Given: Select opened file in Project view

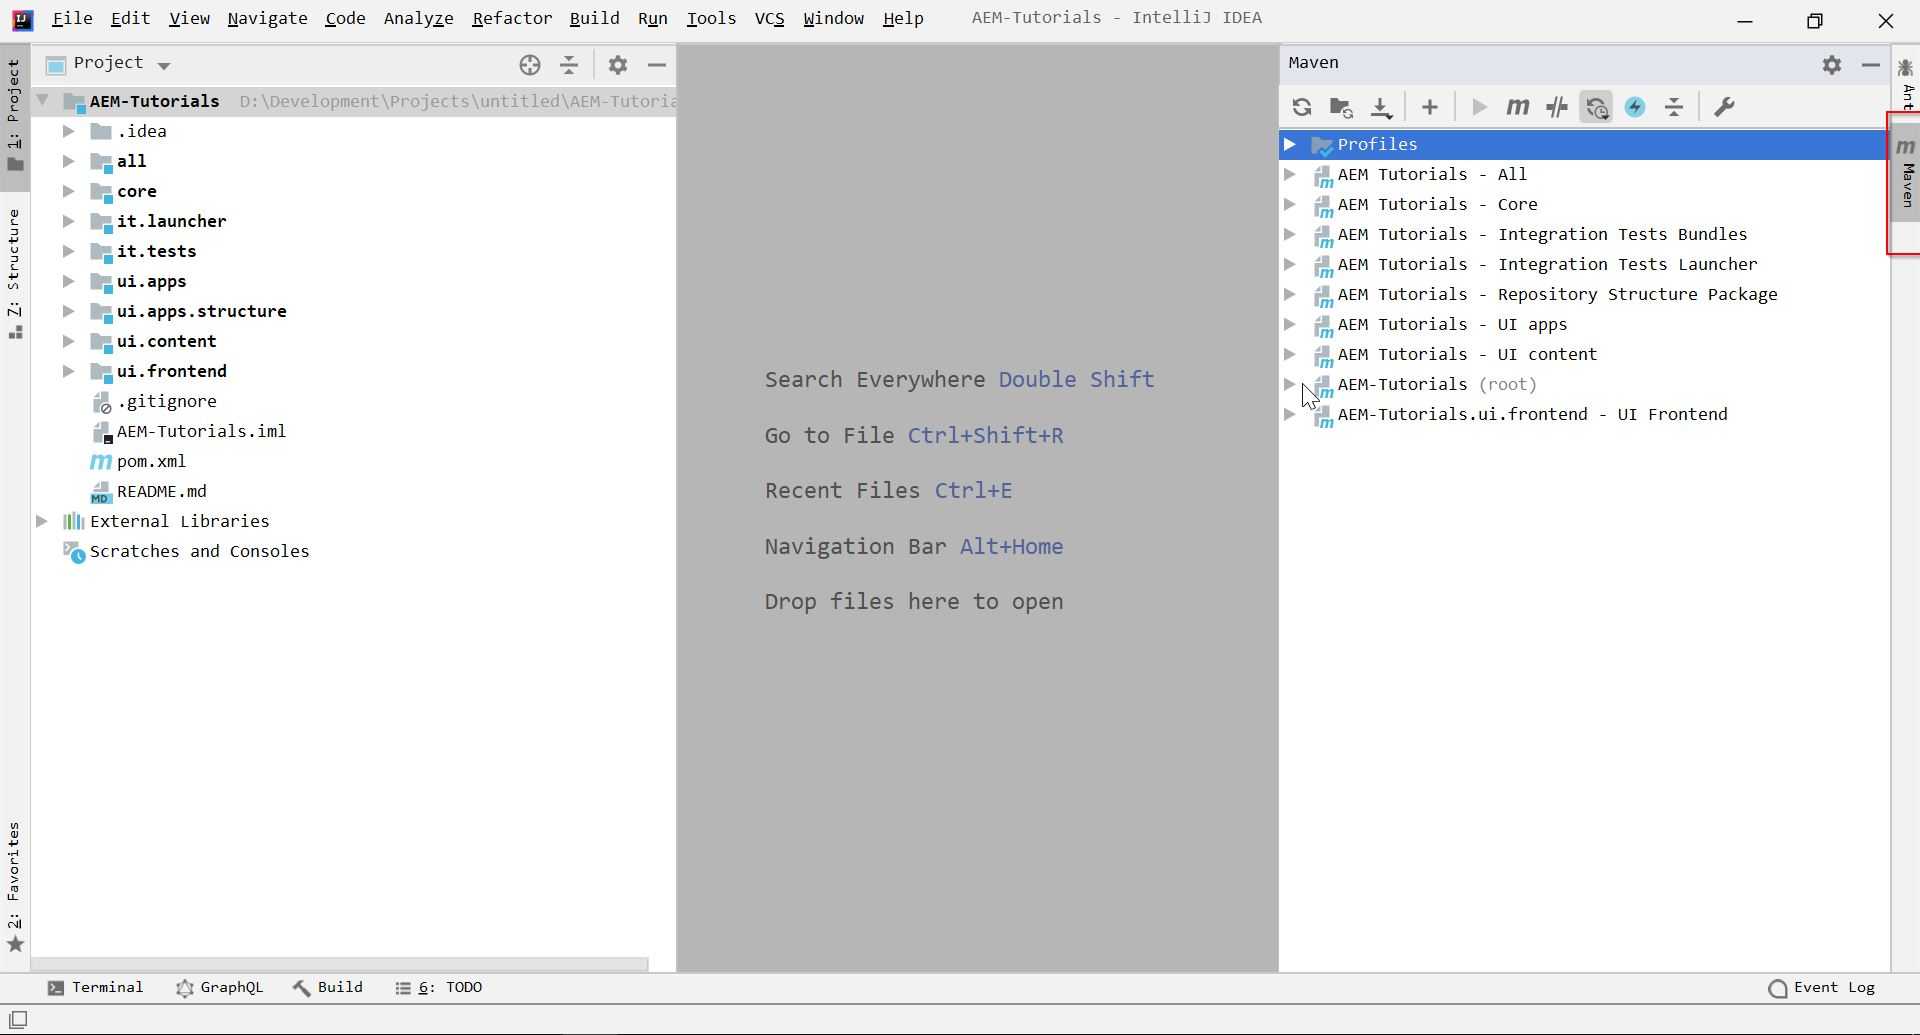Looking at the screenshot, I should pos(529,65).
